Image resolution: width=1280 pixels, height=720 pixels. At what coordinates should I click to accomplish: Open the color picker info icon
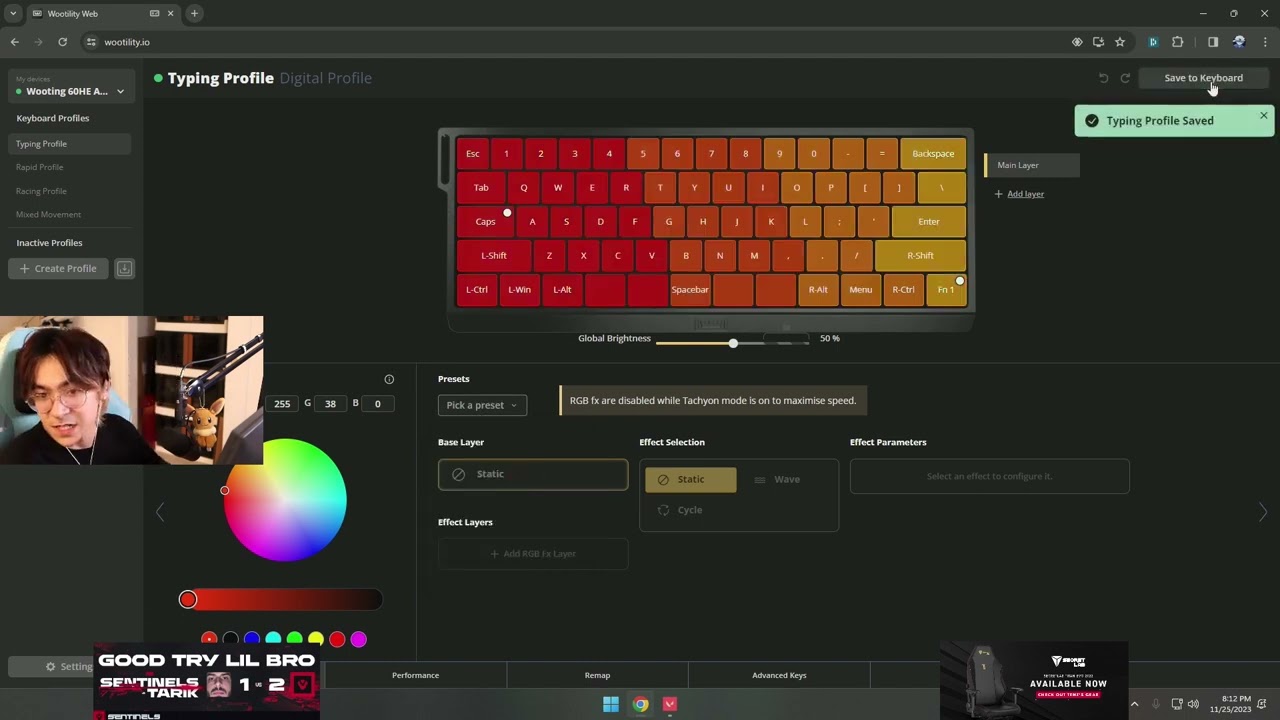pos(389,379)
